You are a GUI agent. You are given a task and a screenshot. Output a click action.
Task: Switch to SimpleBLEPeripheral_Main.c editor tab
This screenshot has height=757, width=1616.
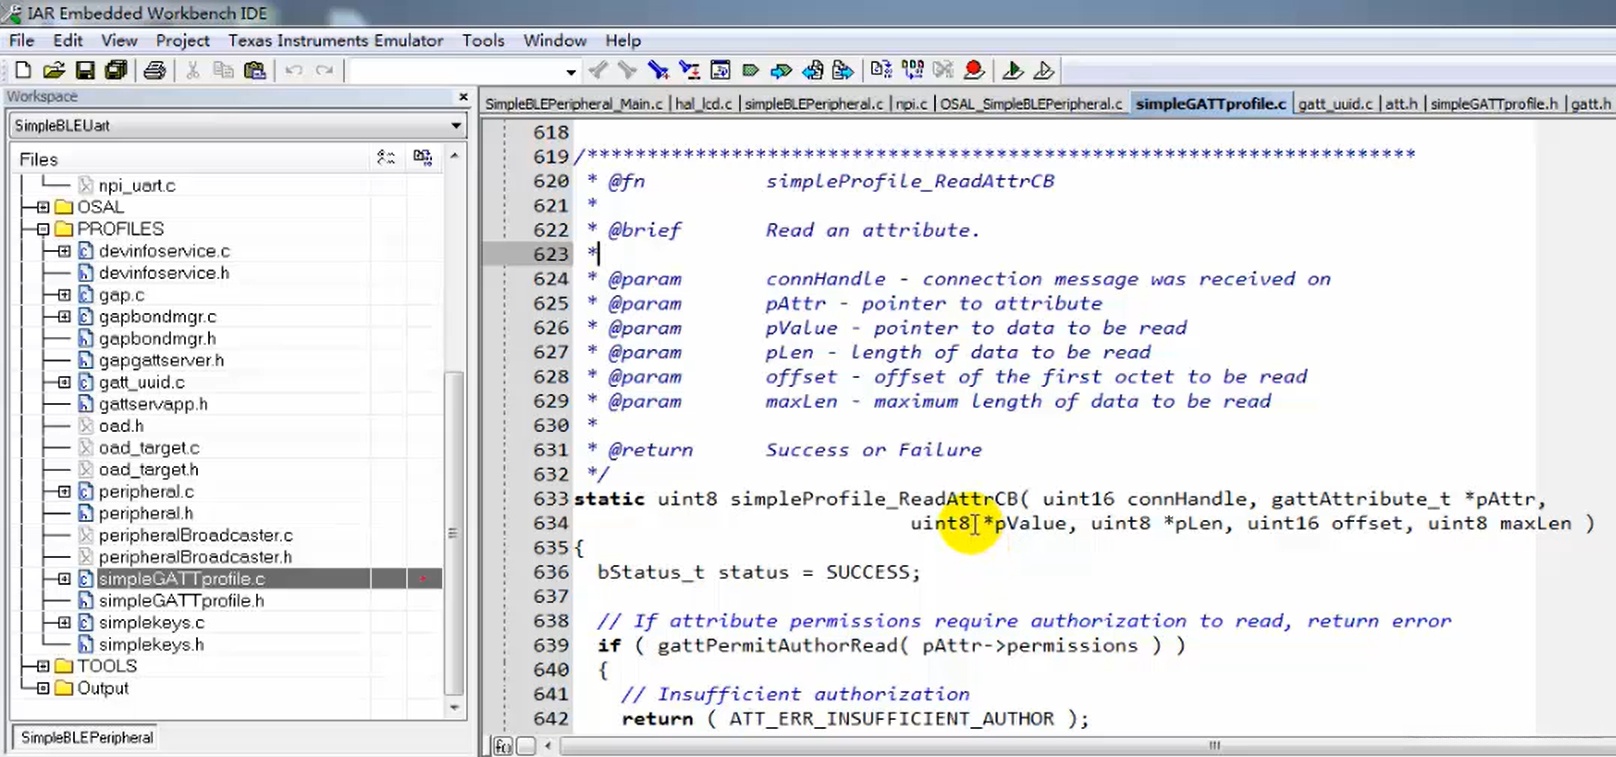(x=574, y=104)
